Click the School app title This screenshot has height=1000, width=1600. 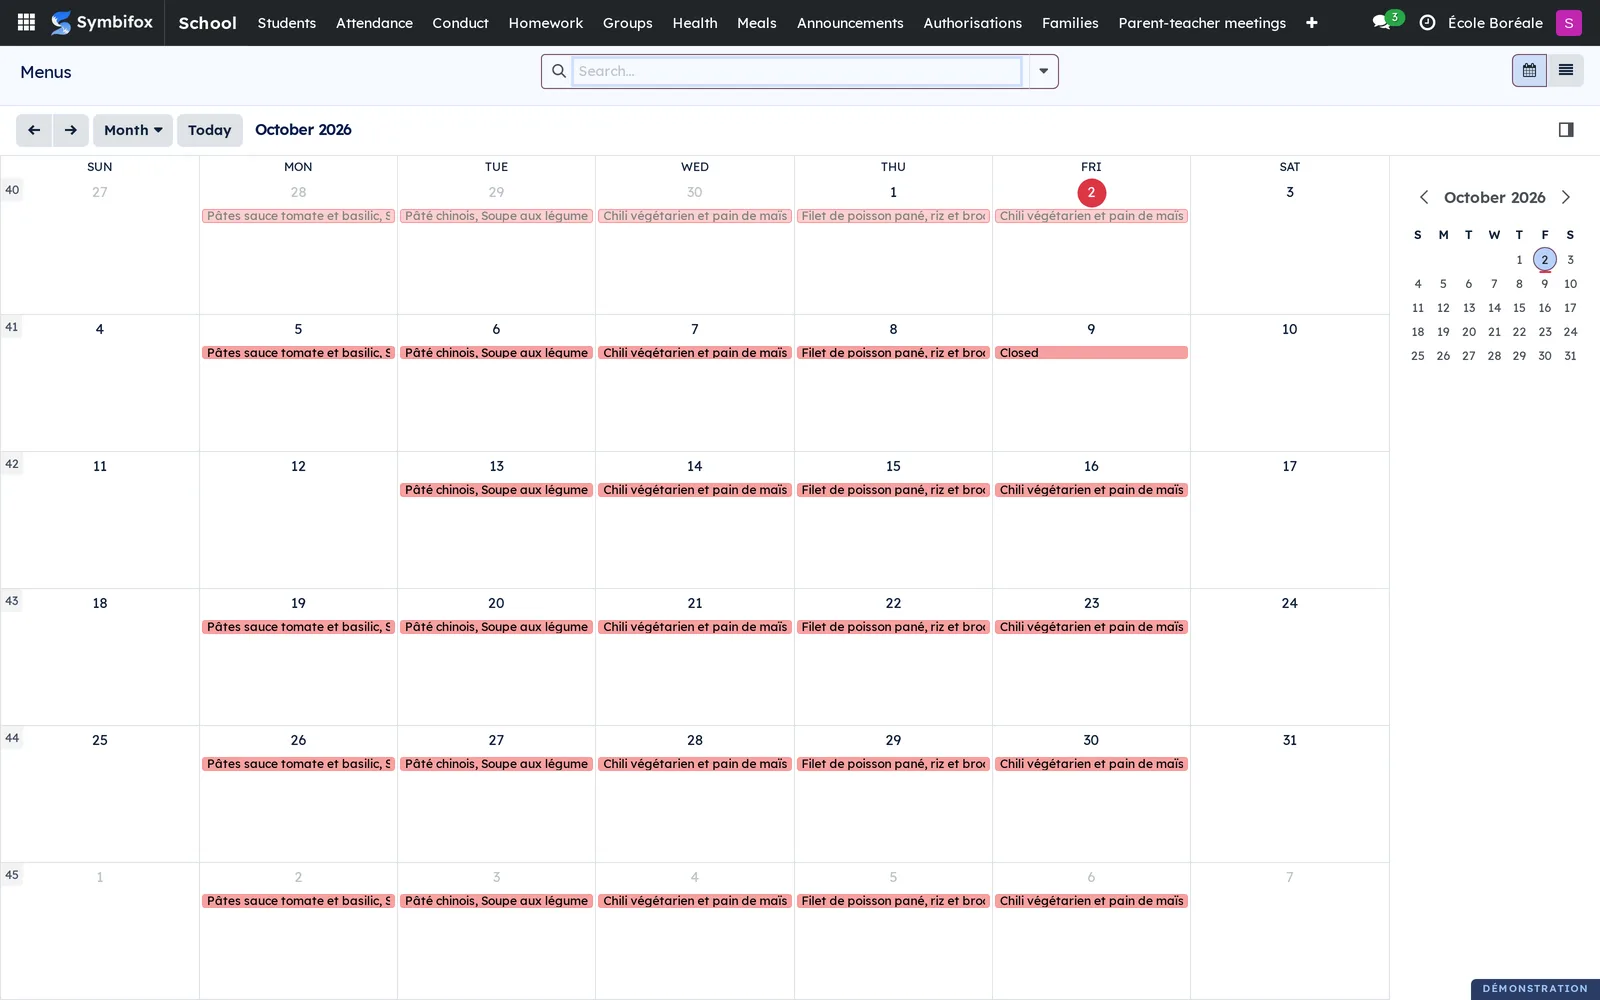click(207, 22)
